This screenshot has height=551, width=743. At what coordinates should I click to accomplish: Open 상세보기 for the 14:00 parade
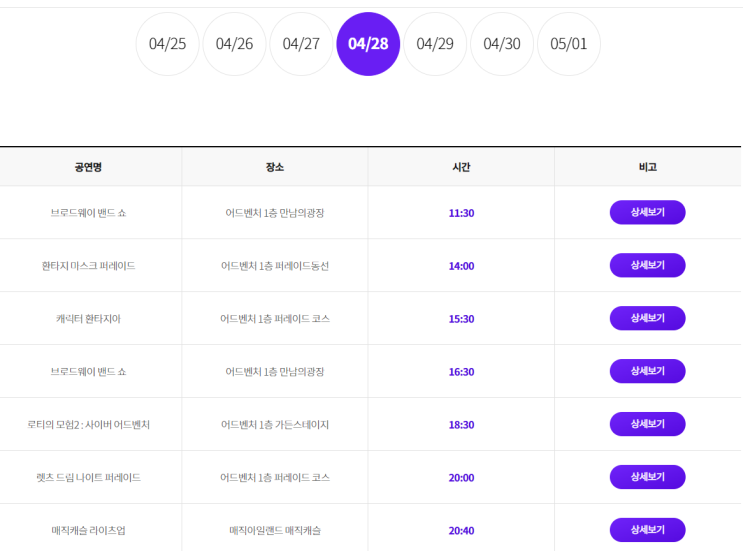click(x=647, y=265)
